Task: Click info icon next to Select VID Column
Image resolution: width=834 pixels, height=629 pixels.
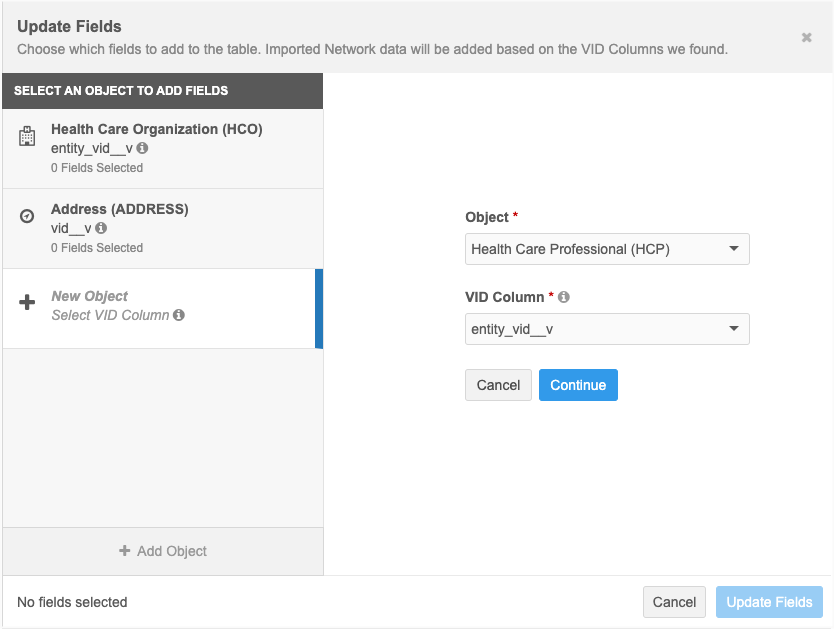Action: tap(179, 315)
